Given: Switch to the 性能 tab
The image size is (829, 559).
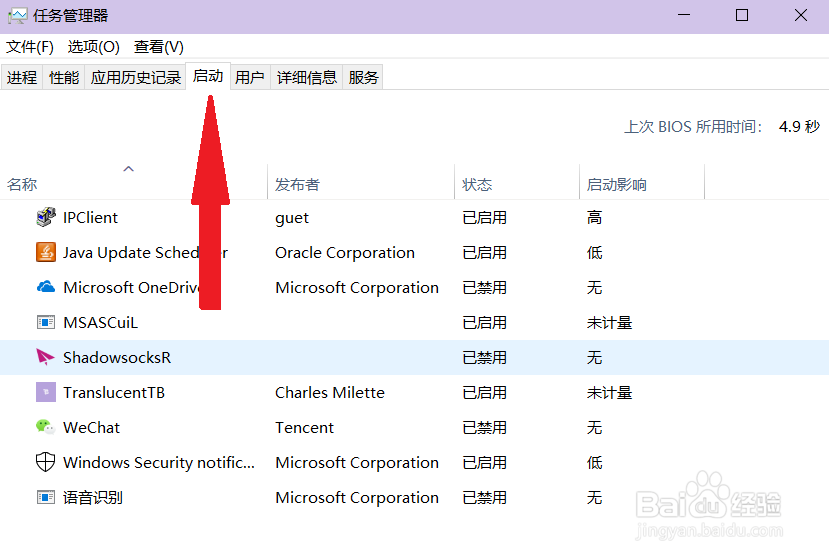Looking at the screenshot, I should pos(63,77).
